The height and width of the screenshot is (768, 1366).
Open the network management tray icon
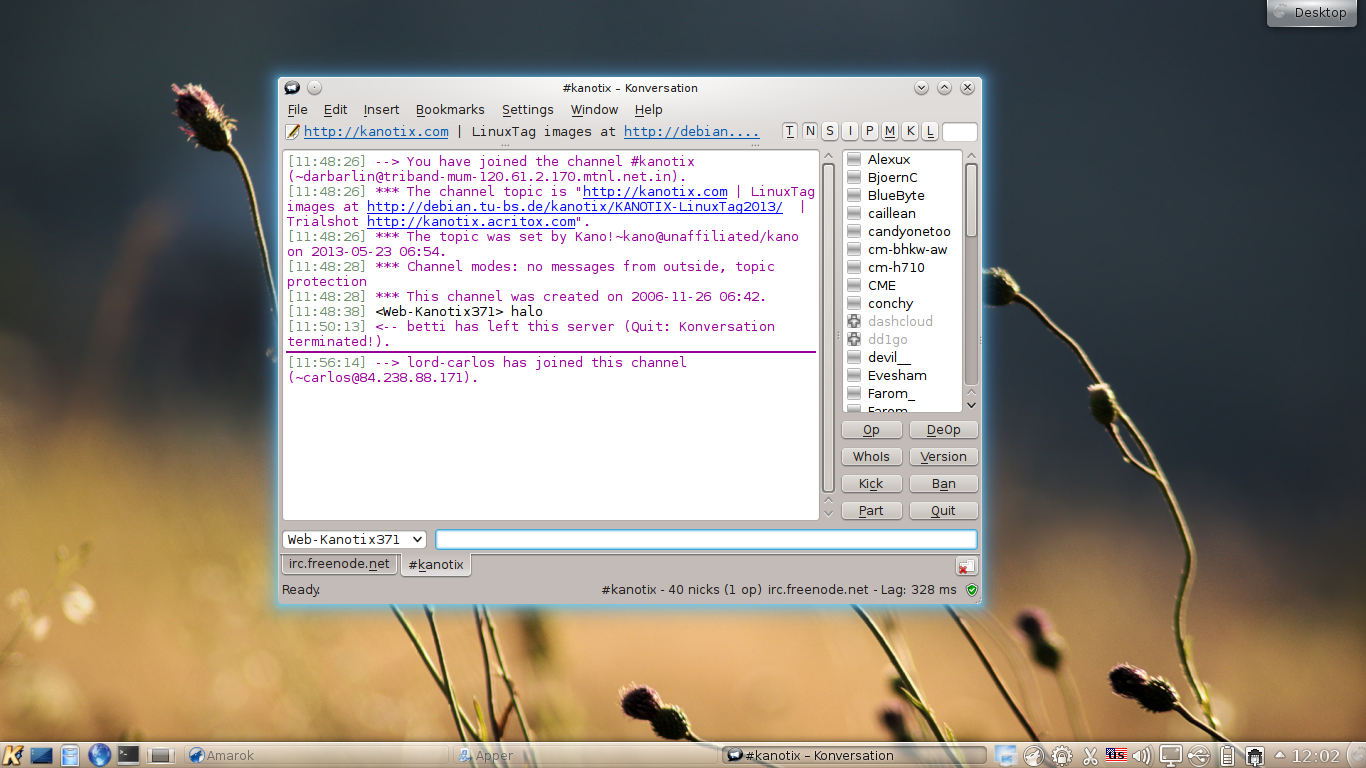[1254, 756]
